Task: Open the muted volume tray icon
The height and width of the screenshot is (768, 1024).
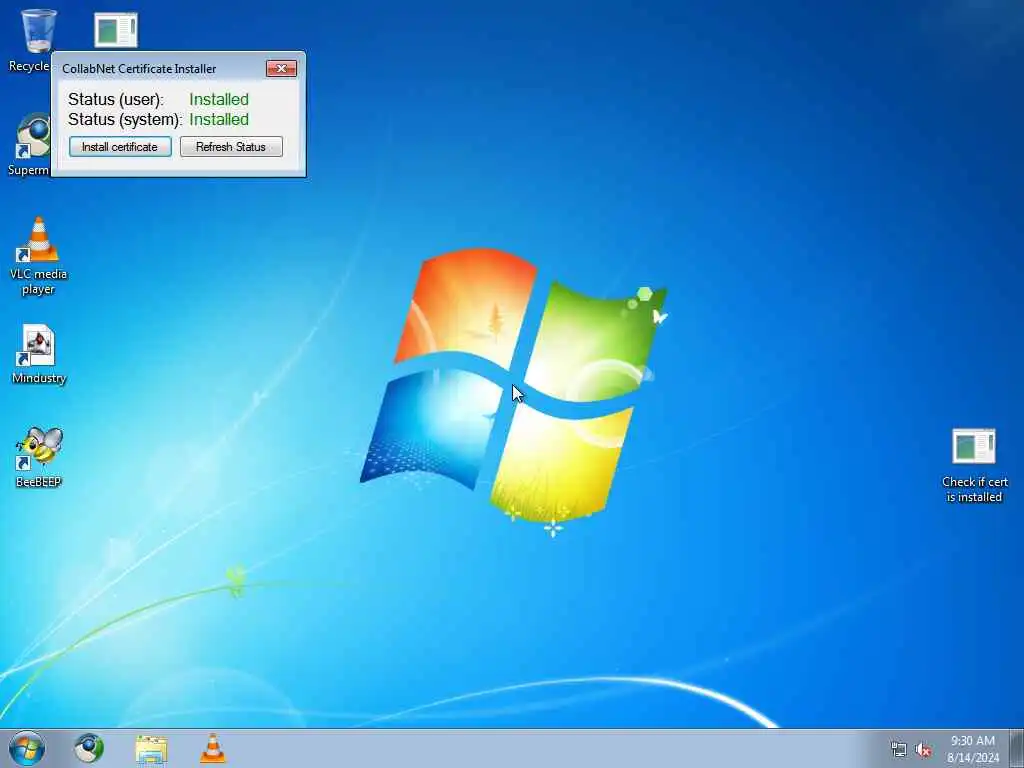Action: tap(923, 749)
